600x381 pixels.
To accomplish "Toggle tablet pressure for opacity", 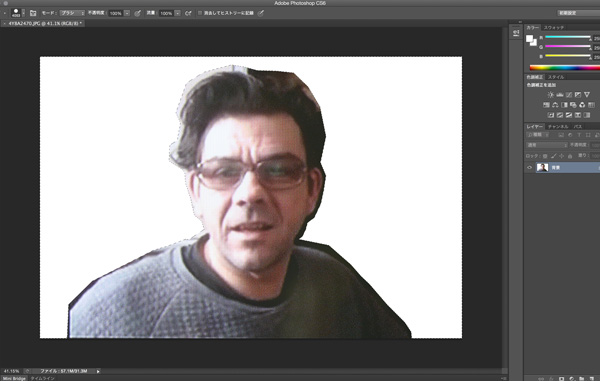I will (x=137, y=13).
